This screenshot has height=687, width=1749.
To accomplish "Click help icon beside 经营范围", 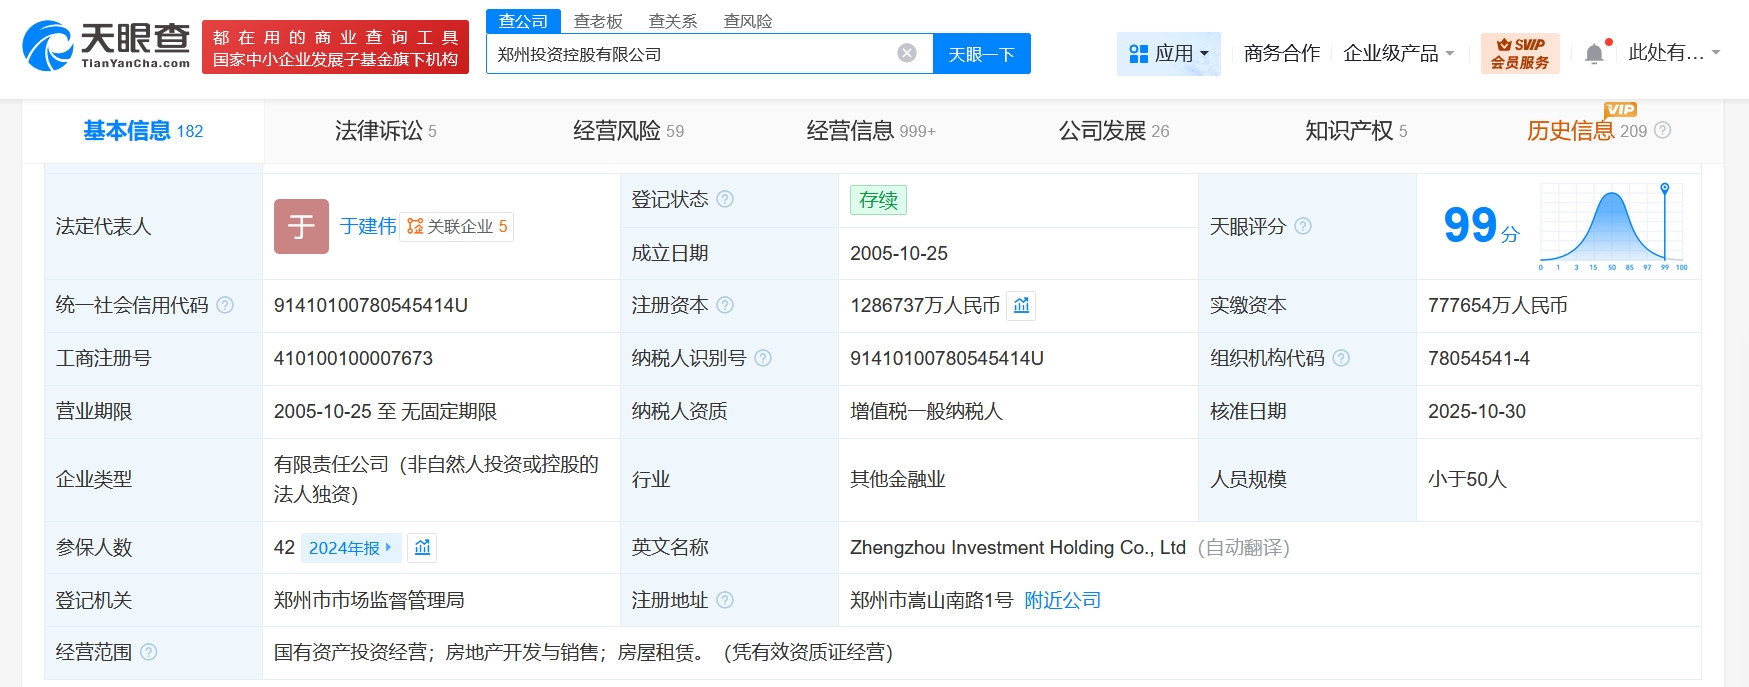I will coord(149,652).
